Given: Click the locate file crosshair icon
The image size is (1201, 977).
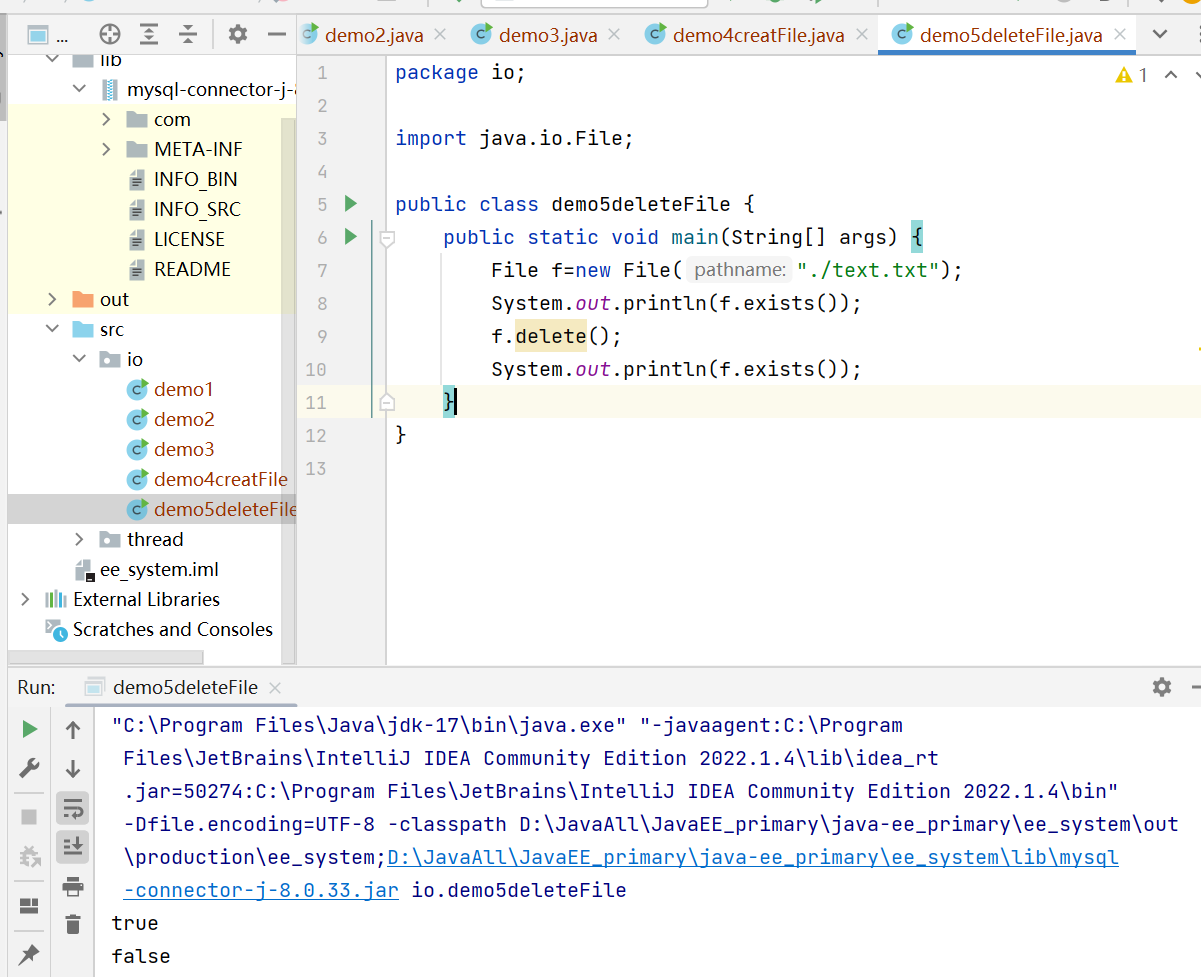Looking at the screenshot, I should [x=110, y=35].
